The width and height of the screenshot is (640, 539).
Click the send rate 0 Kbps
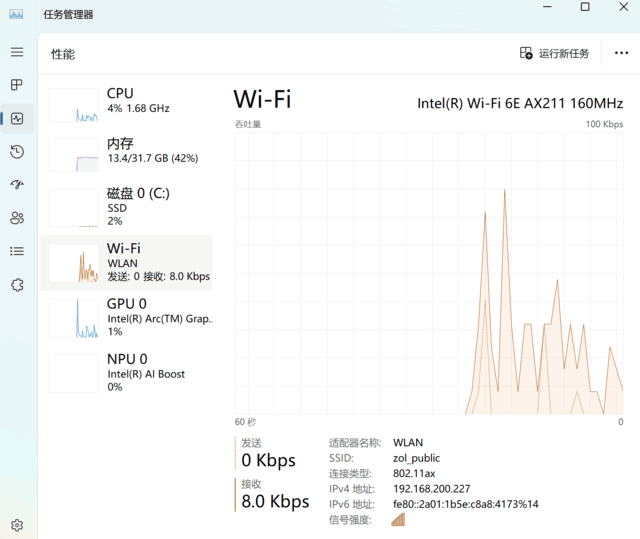[x=268, y=460]
